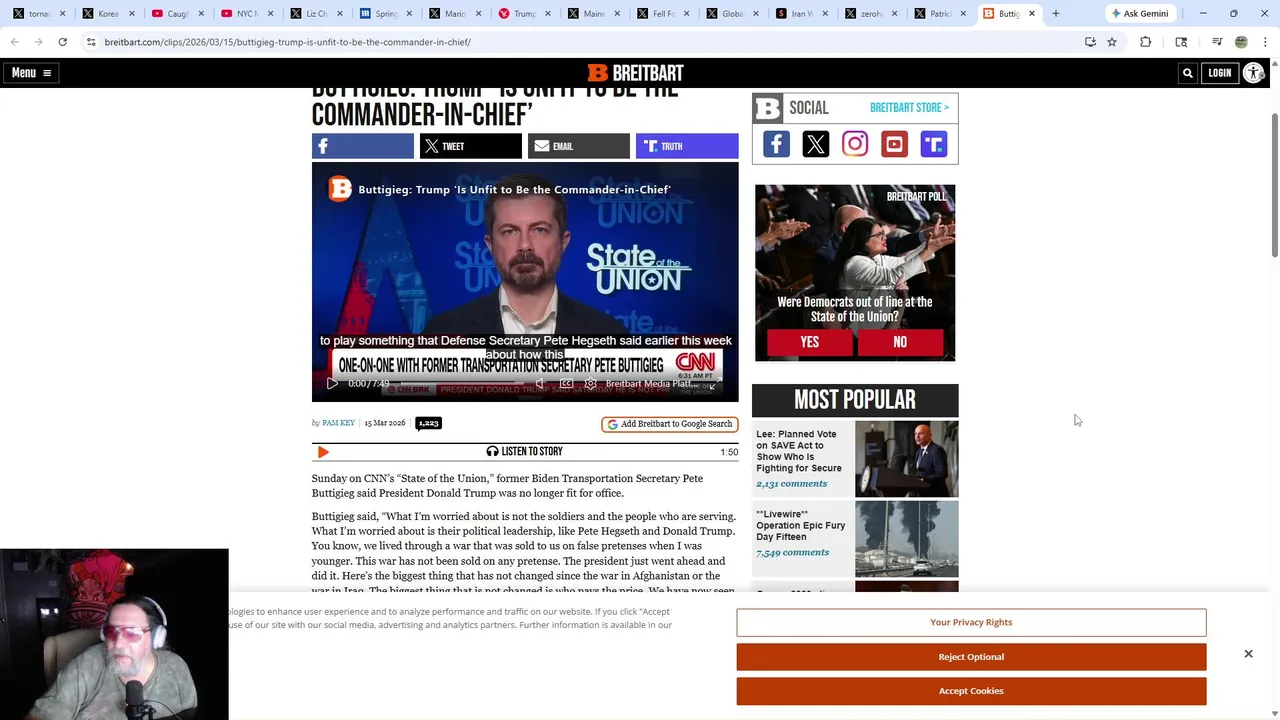Vote YES in the Breitbart poll
This screenshot has width=1280, height=720.
point(809,342)
